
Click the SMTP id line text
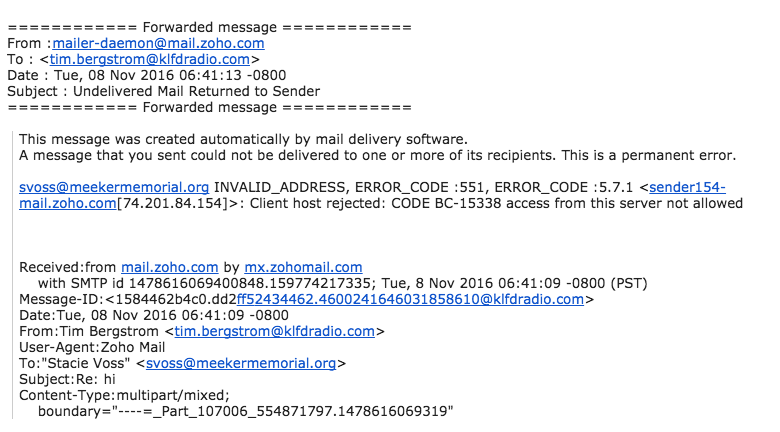(343, 283)
